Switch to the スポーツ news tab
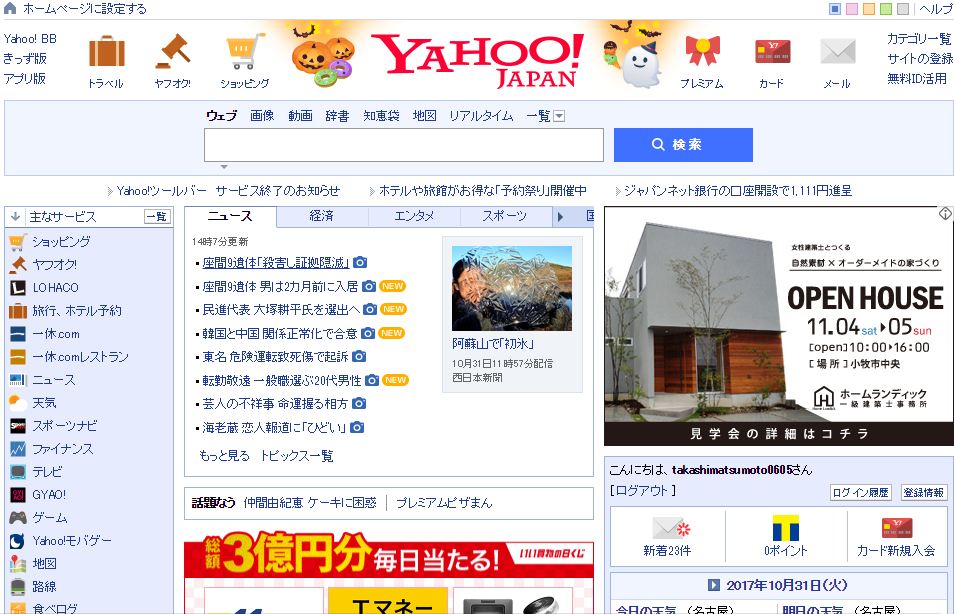The image size is (954, 614). tap(504, 216)
